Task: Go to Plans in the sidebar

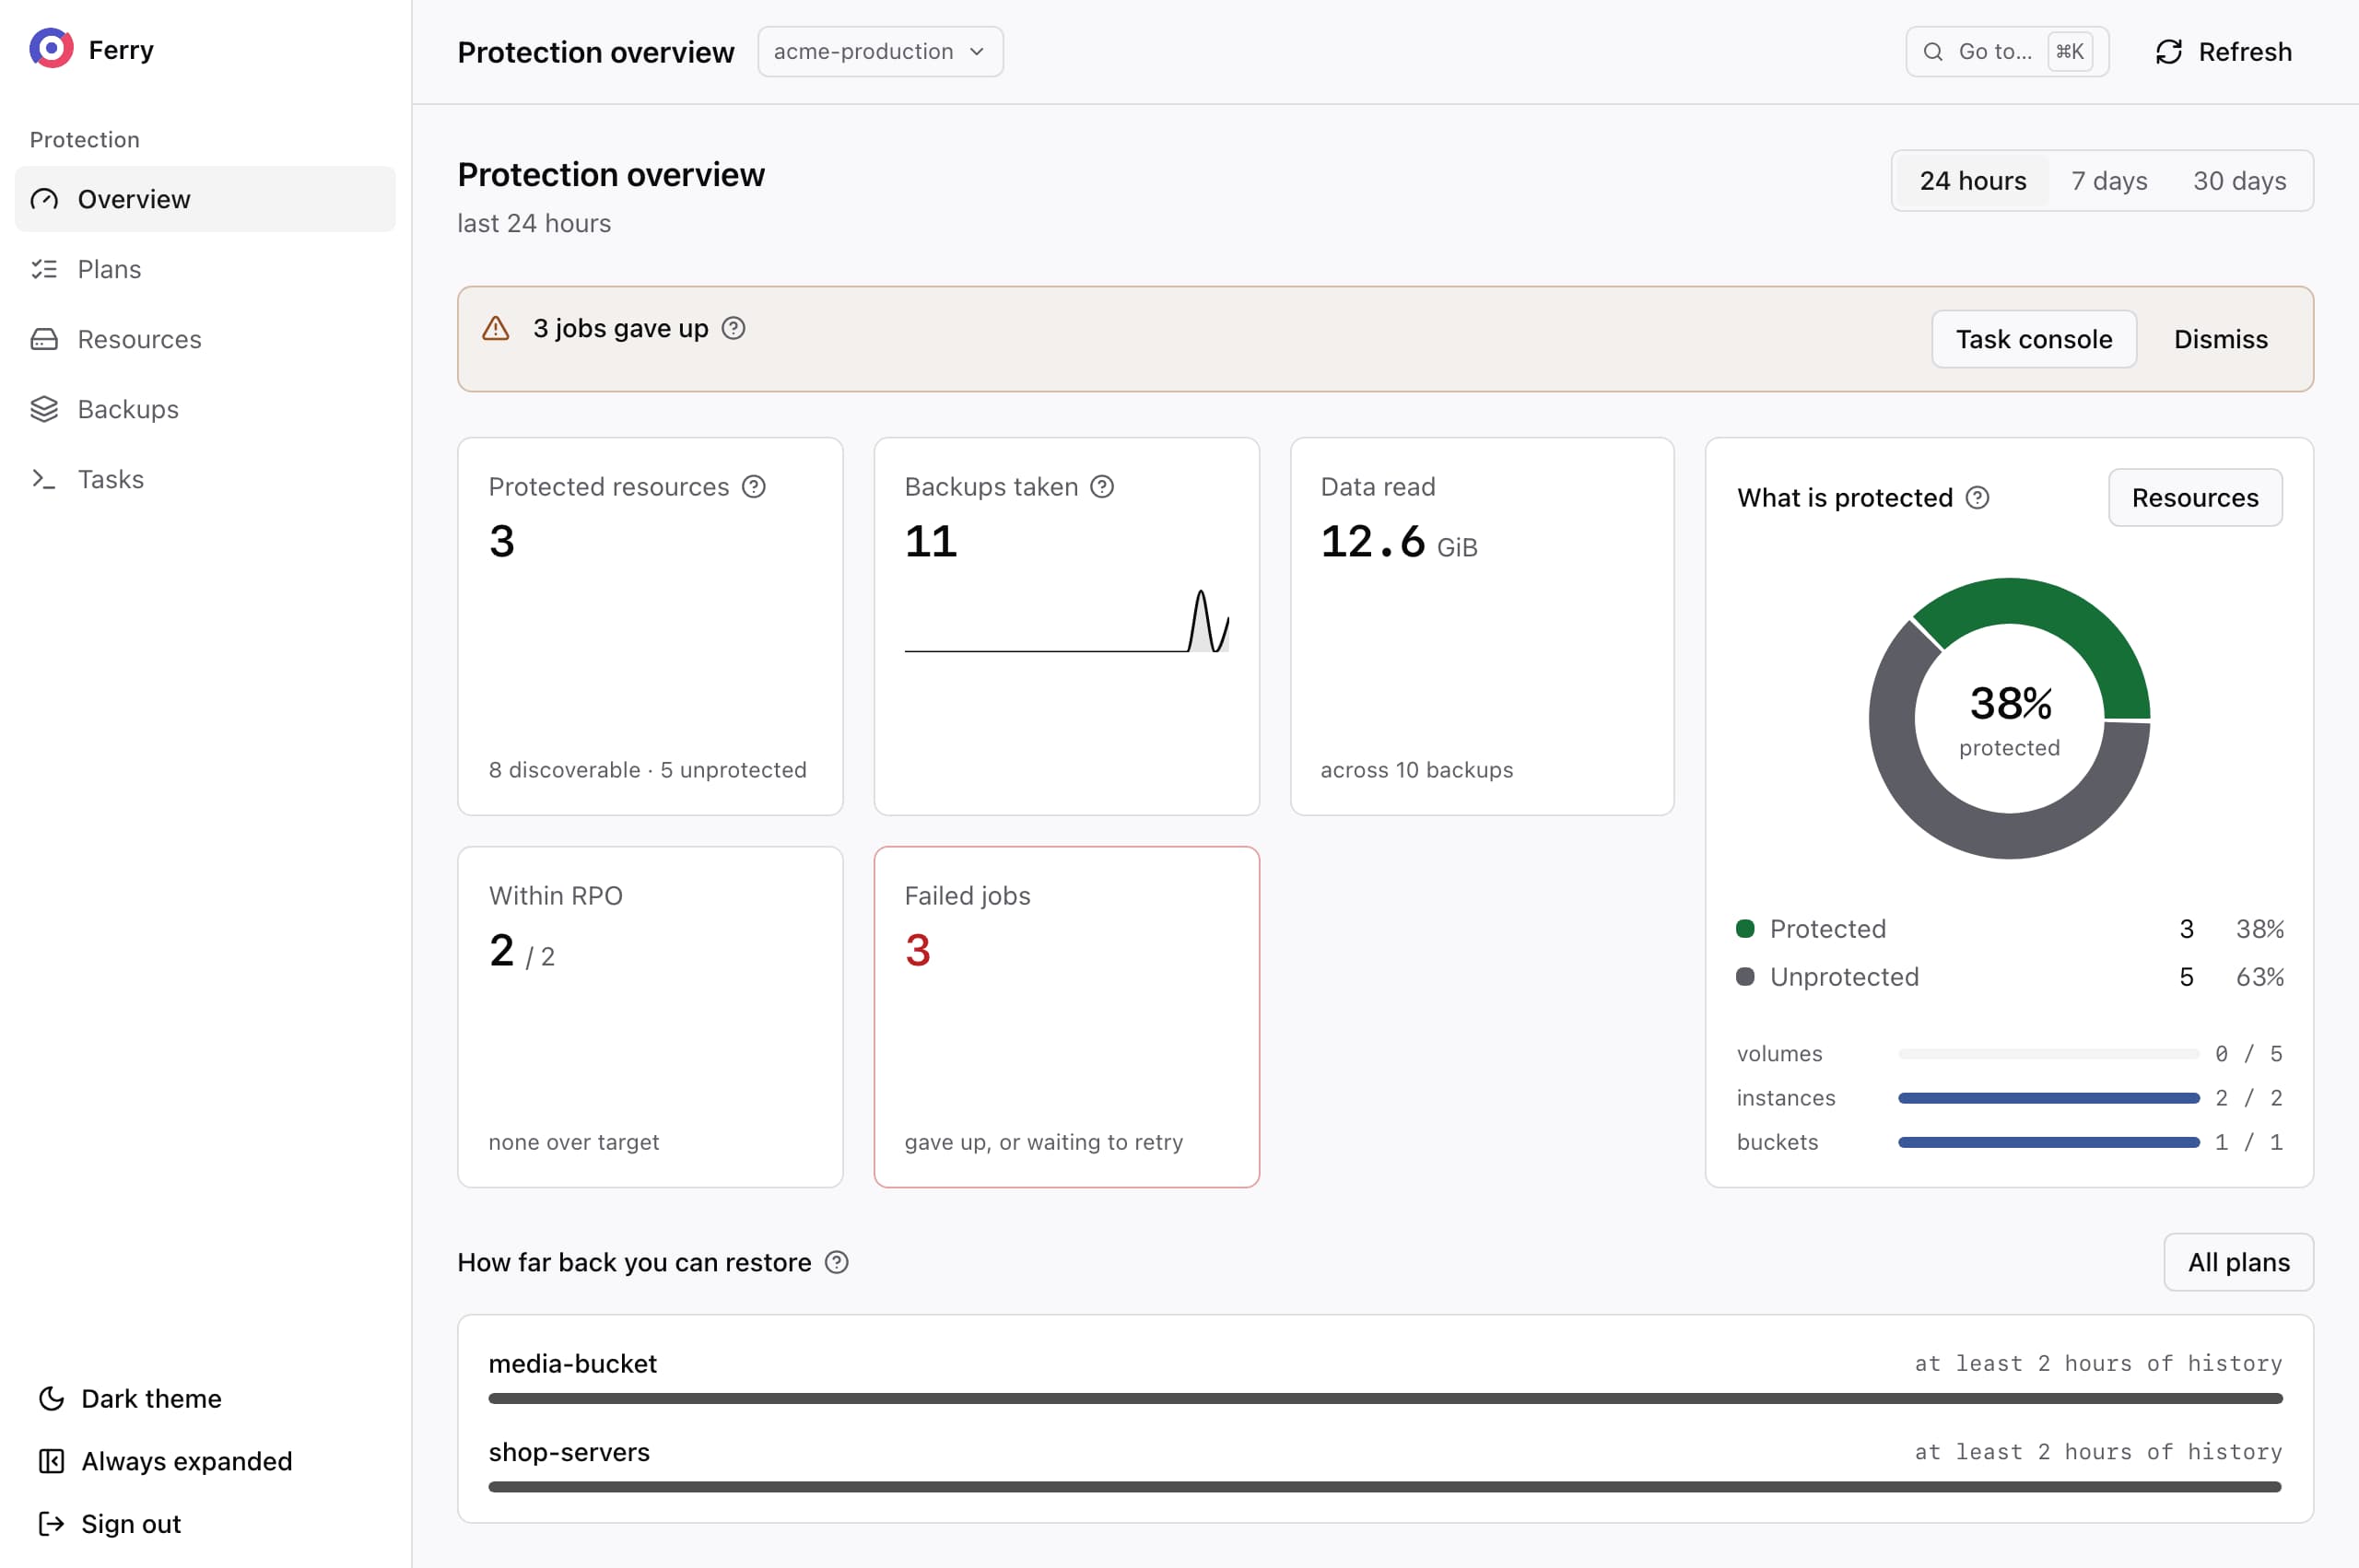Action: pos(205,269)
